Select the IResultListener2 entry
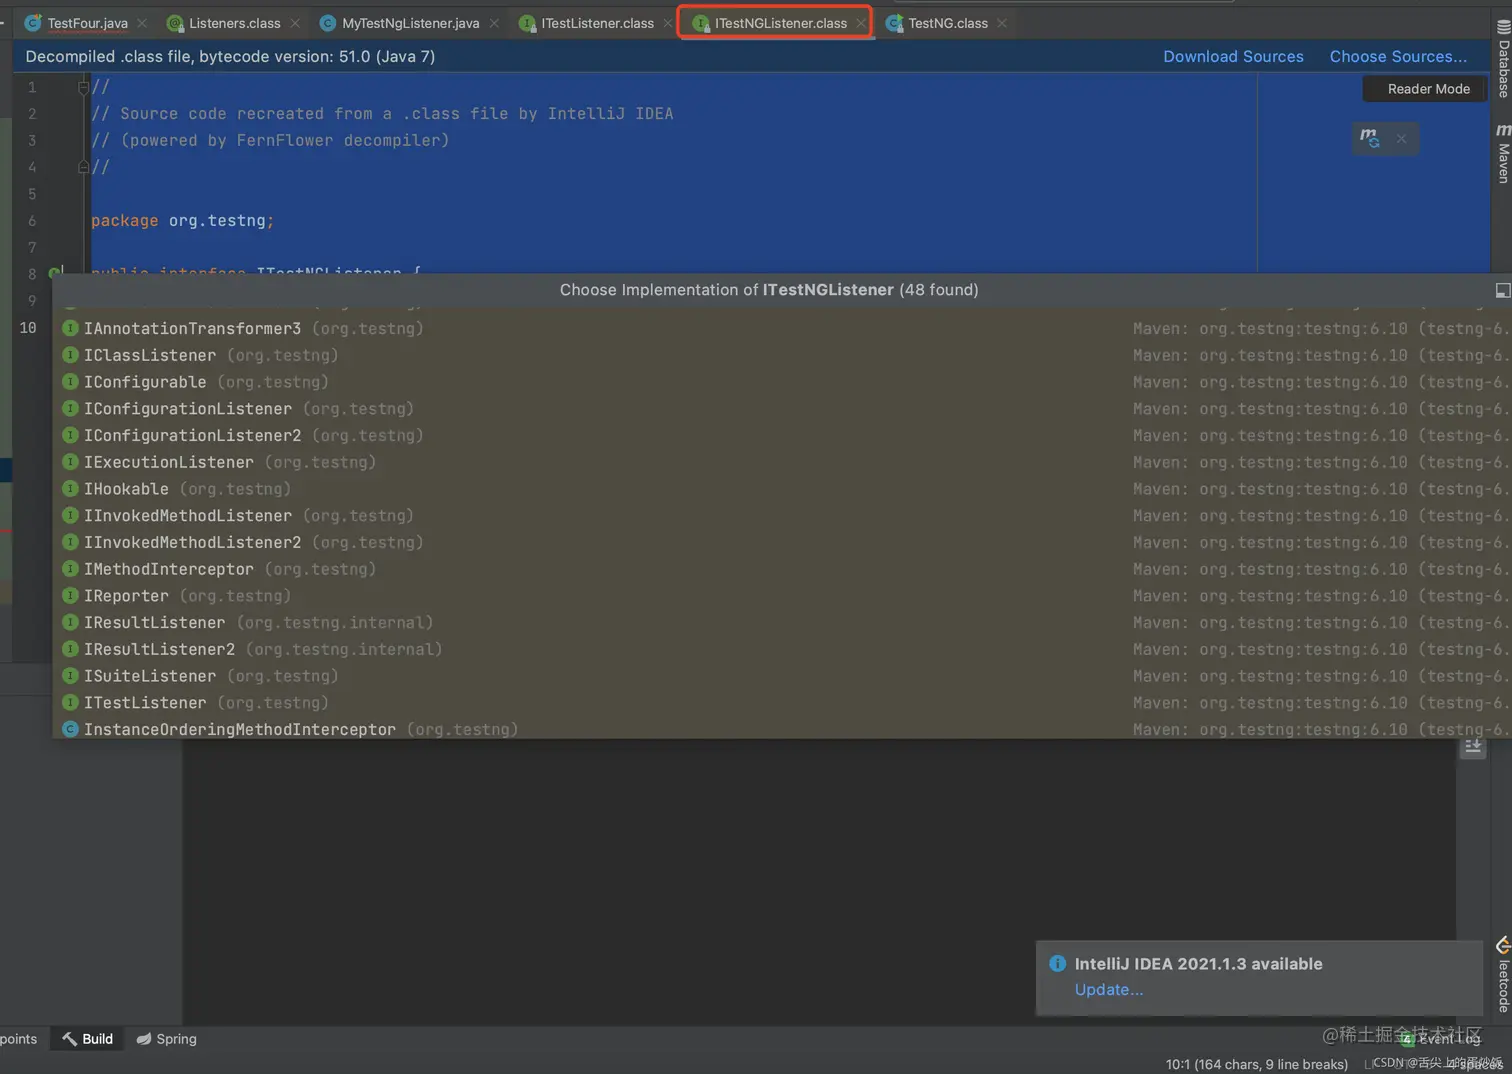The height and width of the screenshot is (1074, 1512). 782,649
